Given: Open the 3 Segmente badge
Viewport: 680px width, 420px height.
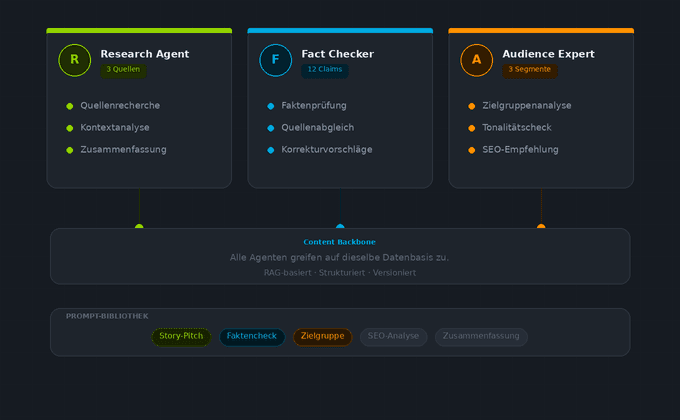Looking at the screenshot, I should (530, 70).
